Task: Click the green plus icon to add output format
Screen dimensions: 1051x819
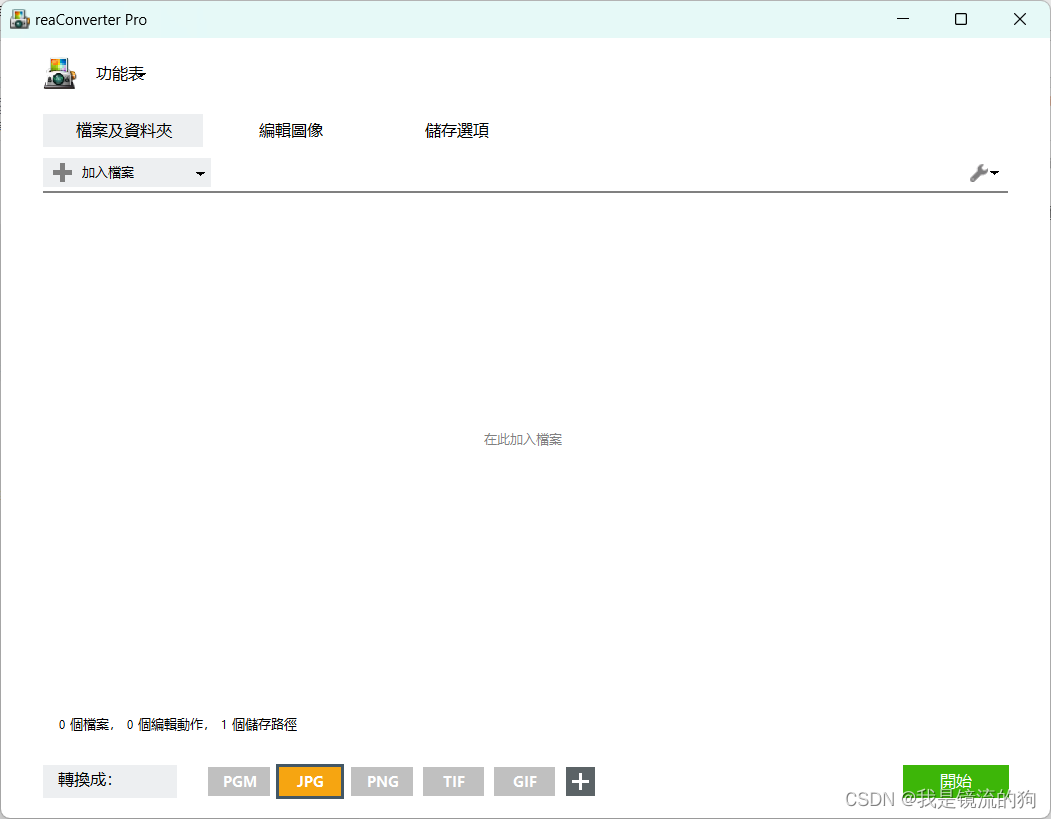Action: tap(580, 782)
